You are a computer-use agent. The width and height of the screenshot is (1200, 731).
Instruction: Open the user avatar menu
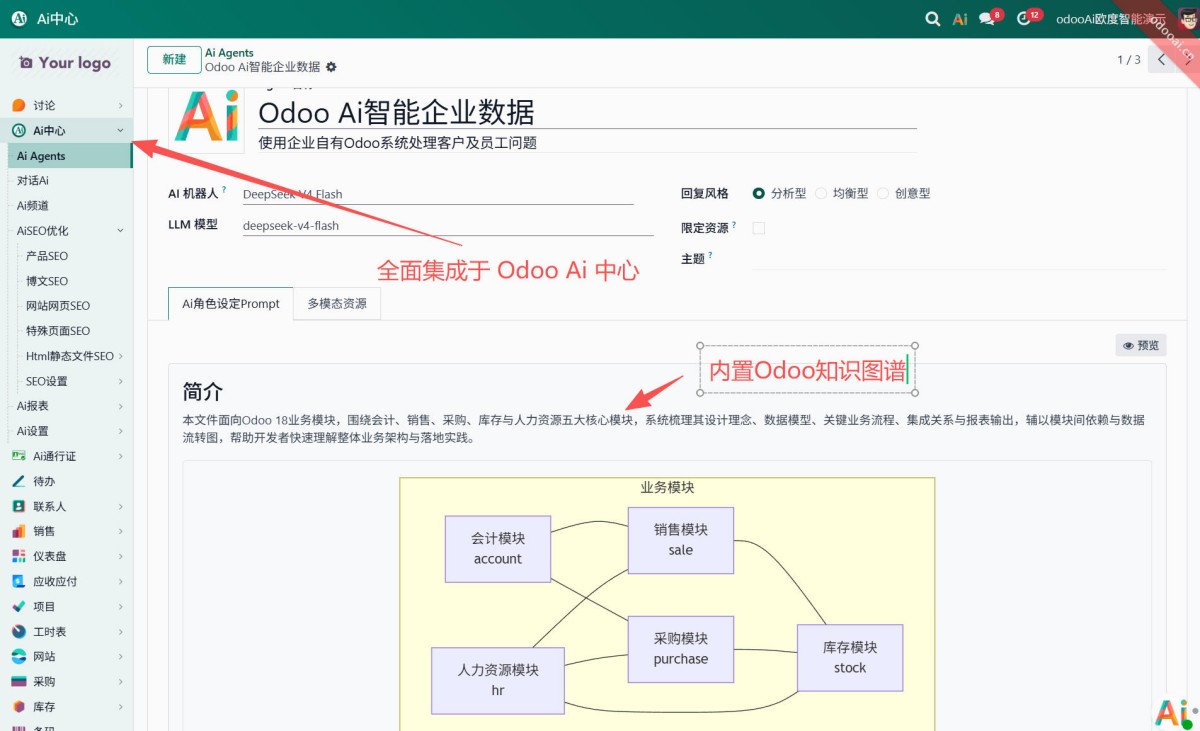(x=1187, y=19)
